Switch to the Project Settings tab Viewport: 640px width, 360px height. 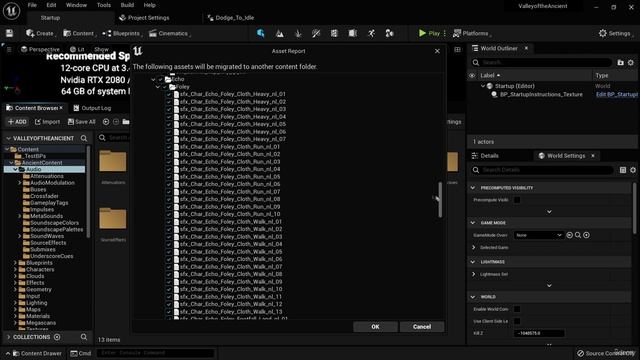point(144,18)
